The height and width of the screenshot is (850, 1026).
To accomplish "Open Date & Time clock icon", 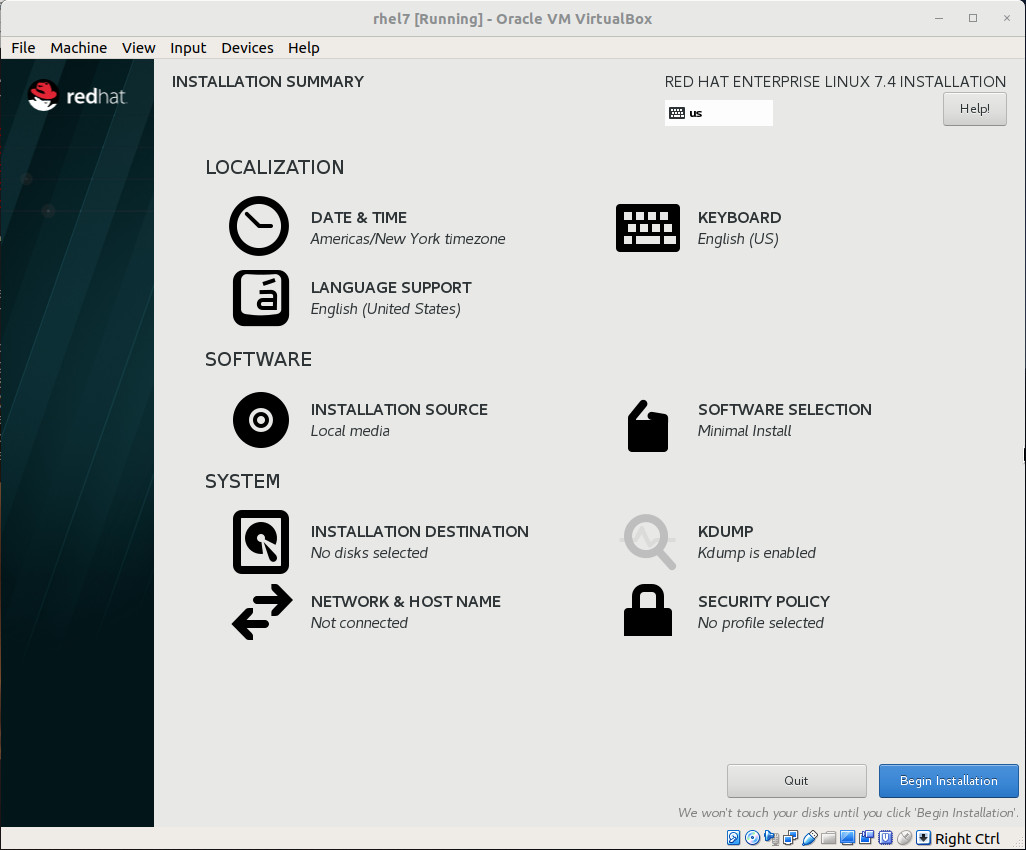I will 259,226.
